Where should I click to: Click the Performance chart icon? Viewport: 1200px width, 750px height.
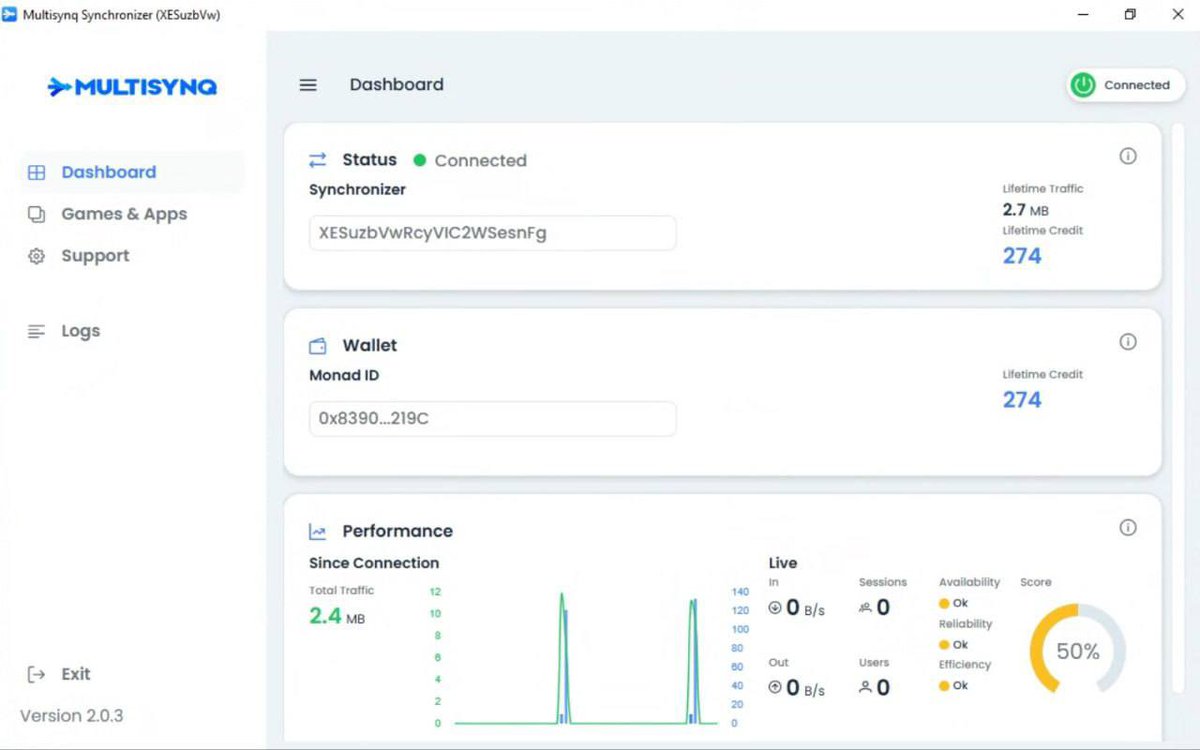(318, 531)
